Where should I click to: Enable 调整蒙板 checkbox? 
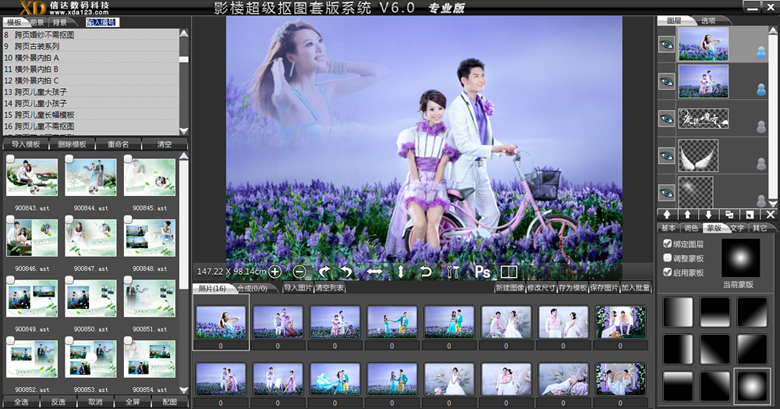[668, 258]
